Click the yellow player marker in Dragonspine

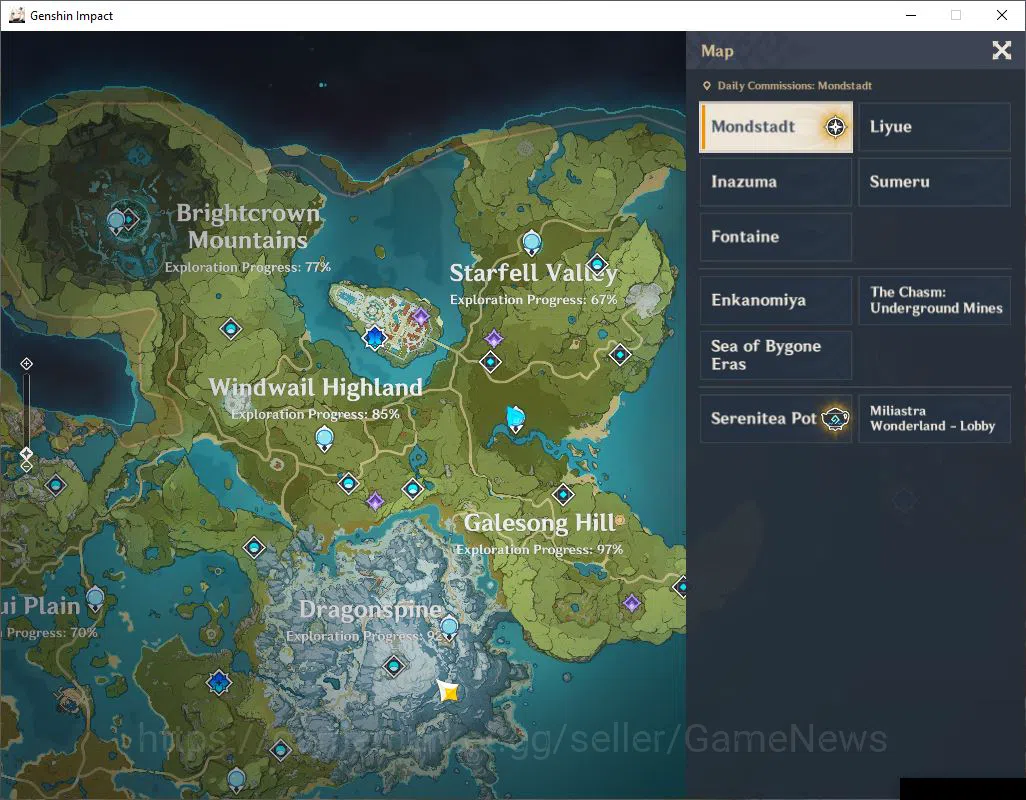coord(449,691)
